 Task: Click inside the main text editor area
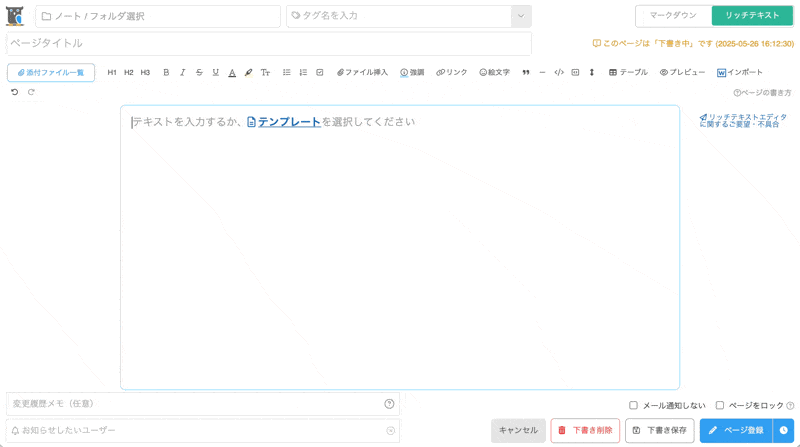tap(400, 247)
